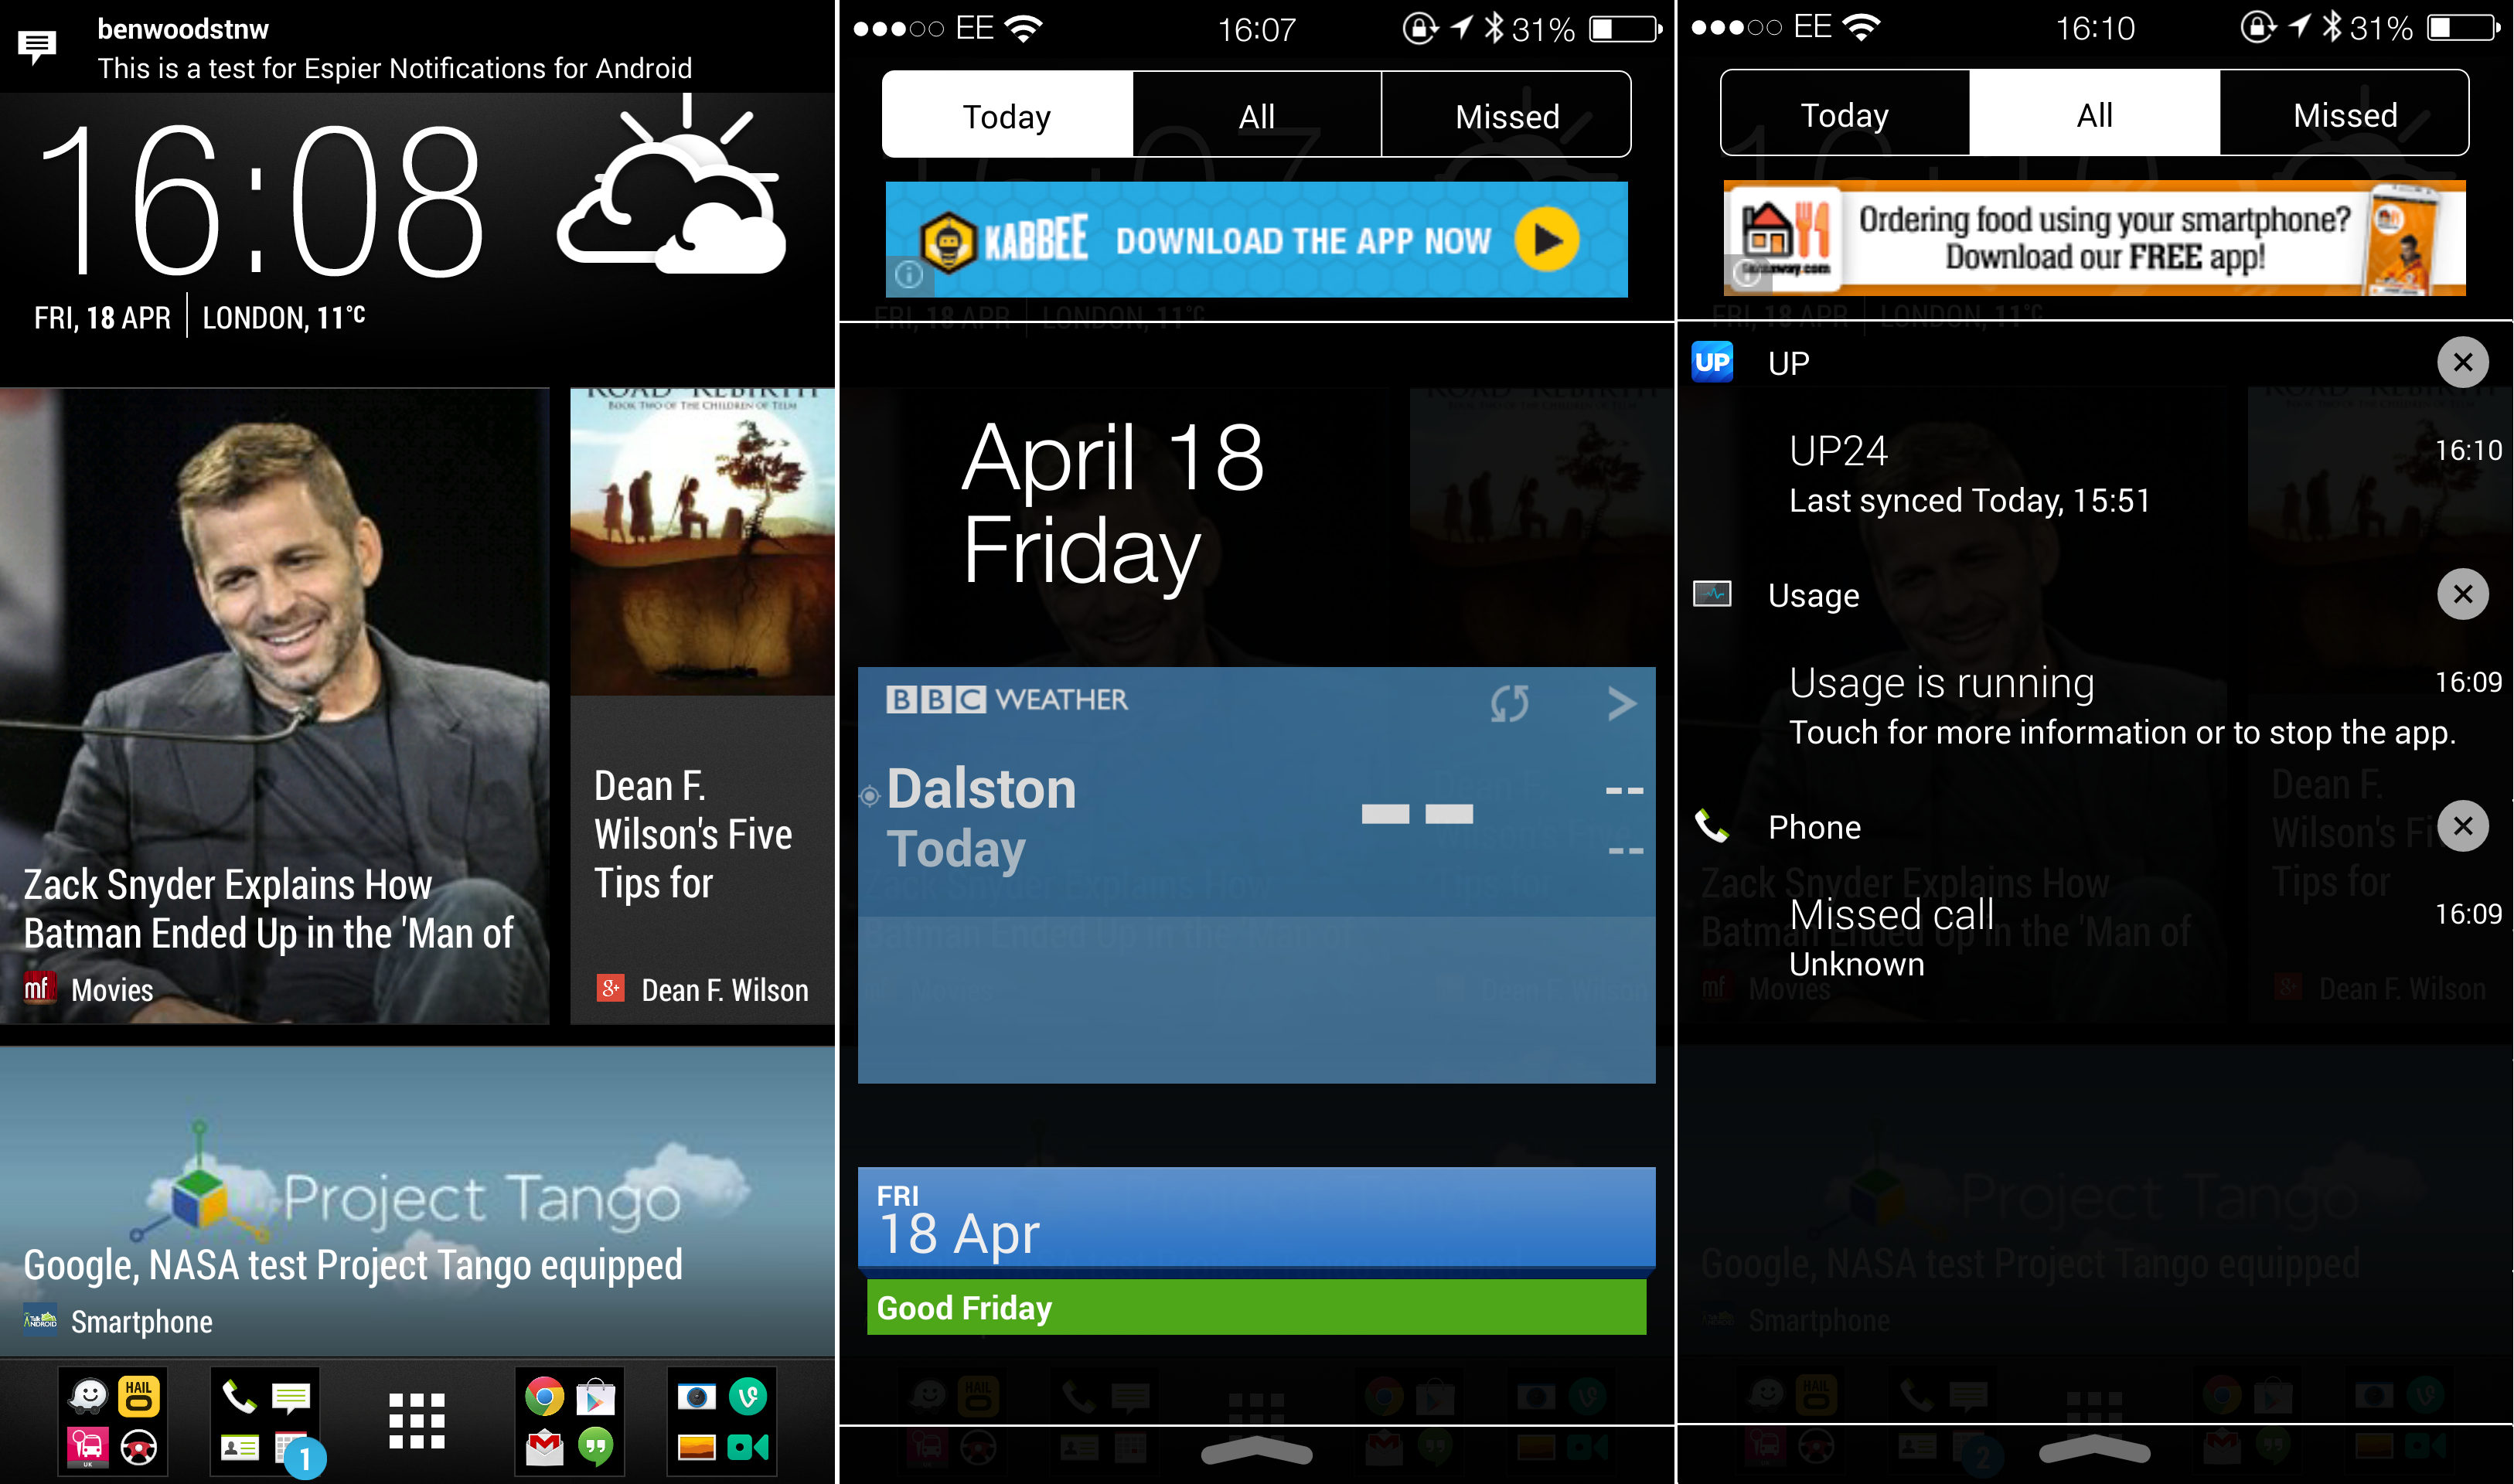Dismiss the UP notification

tap(2465, 362)
